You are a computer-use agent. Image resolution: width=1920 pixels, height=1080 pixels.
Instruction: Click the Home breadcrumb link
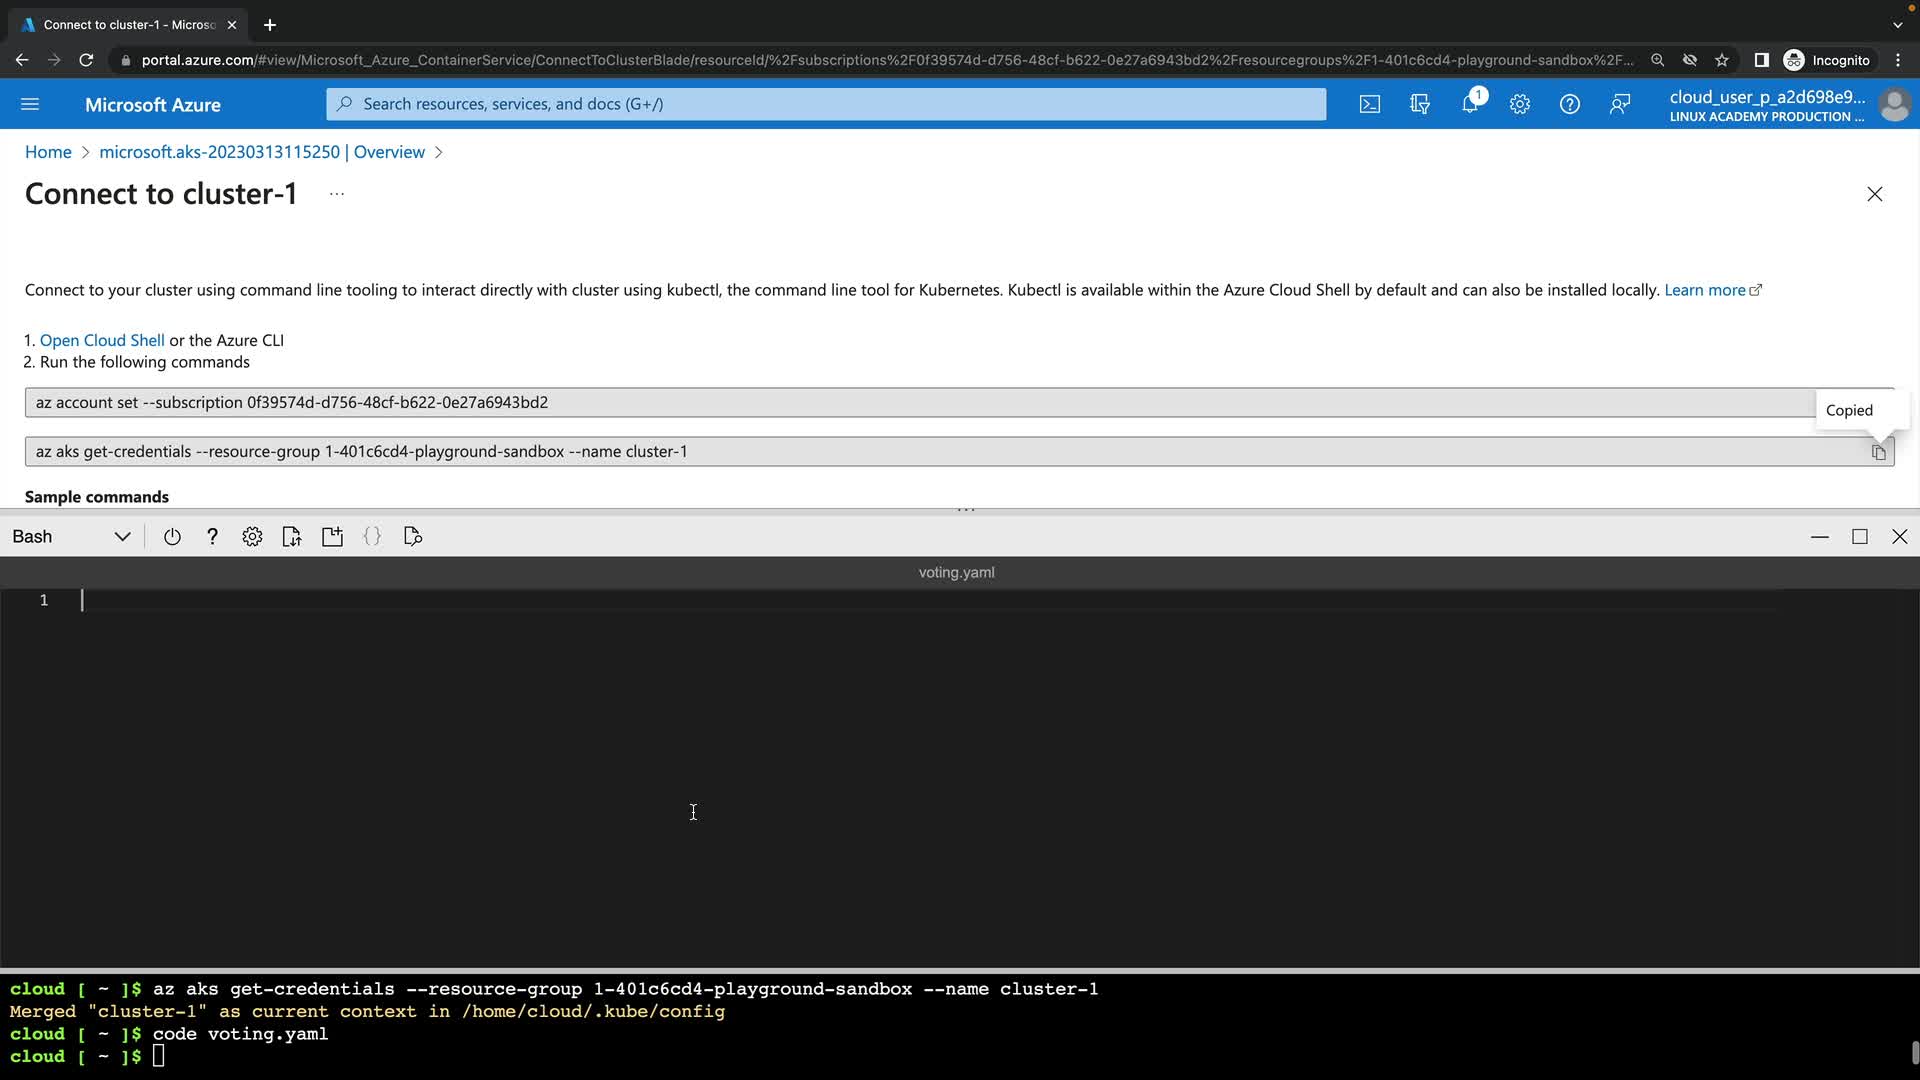[x=48, y=152]
